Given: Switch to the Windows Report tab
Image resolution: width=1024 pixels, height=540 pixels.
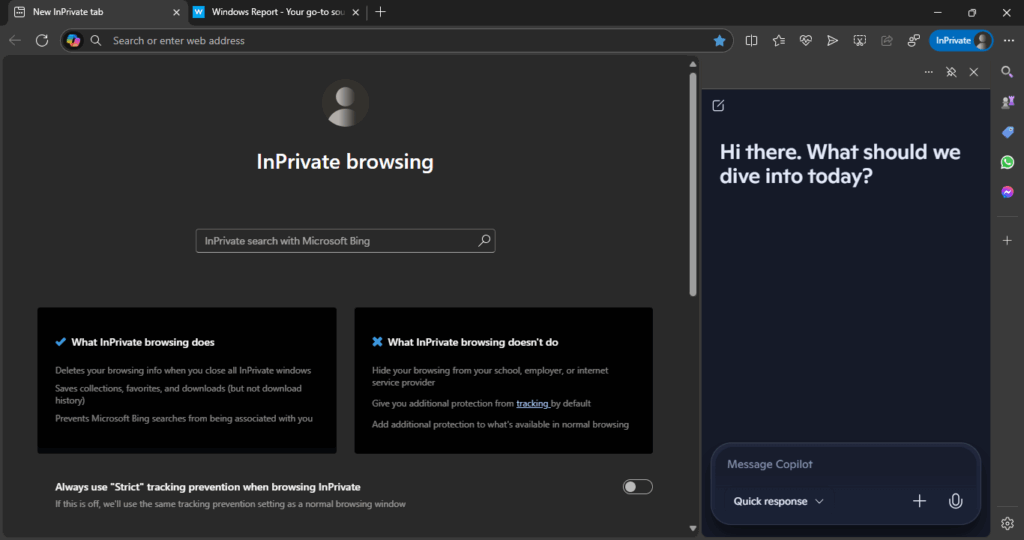Looking at the screenshot, I should coord(277,12).
